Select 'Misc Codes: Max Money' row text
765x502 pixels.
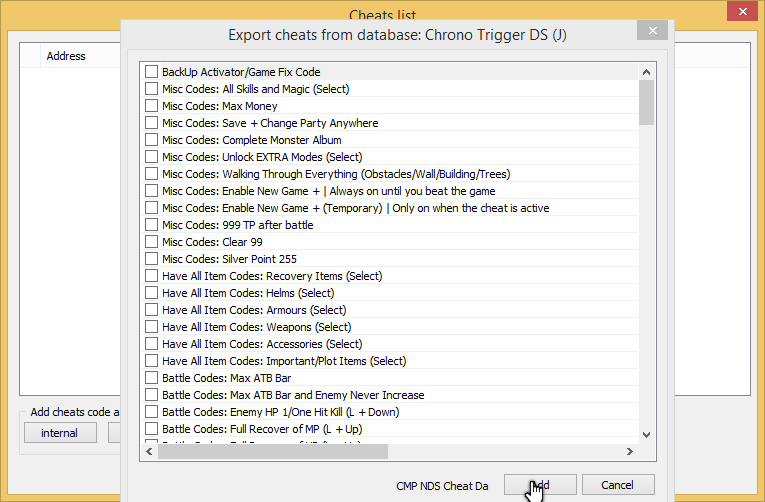(x=220, y=106)
